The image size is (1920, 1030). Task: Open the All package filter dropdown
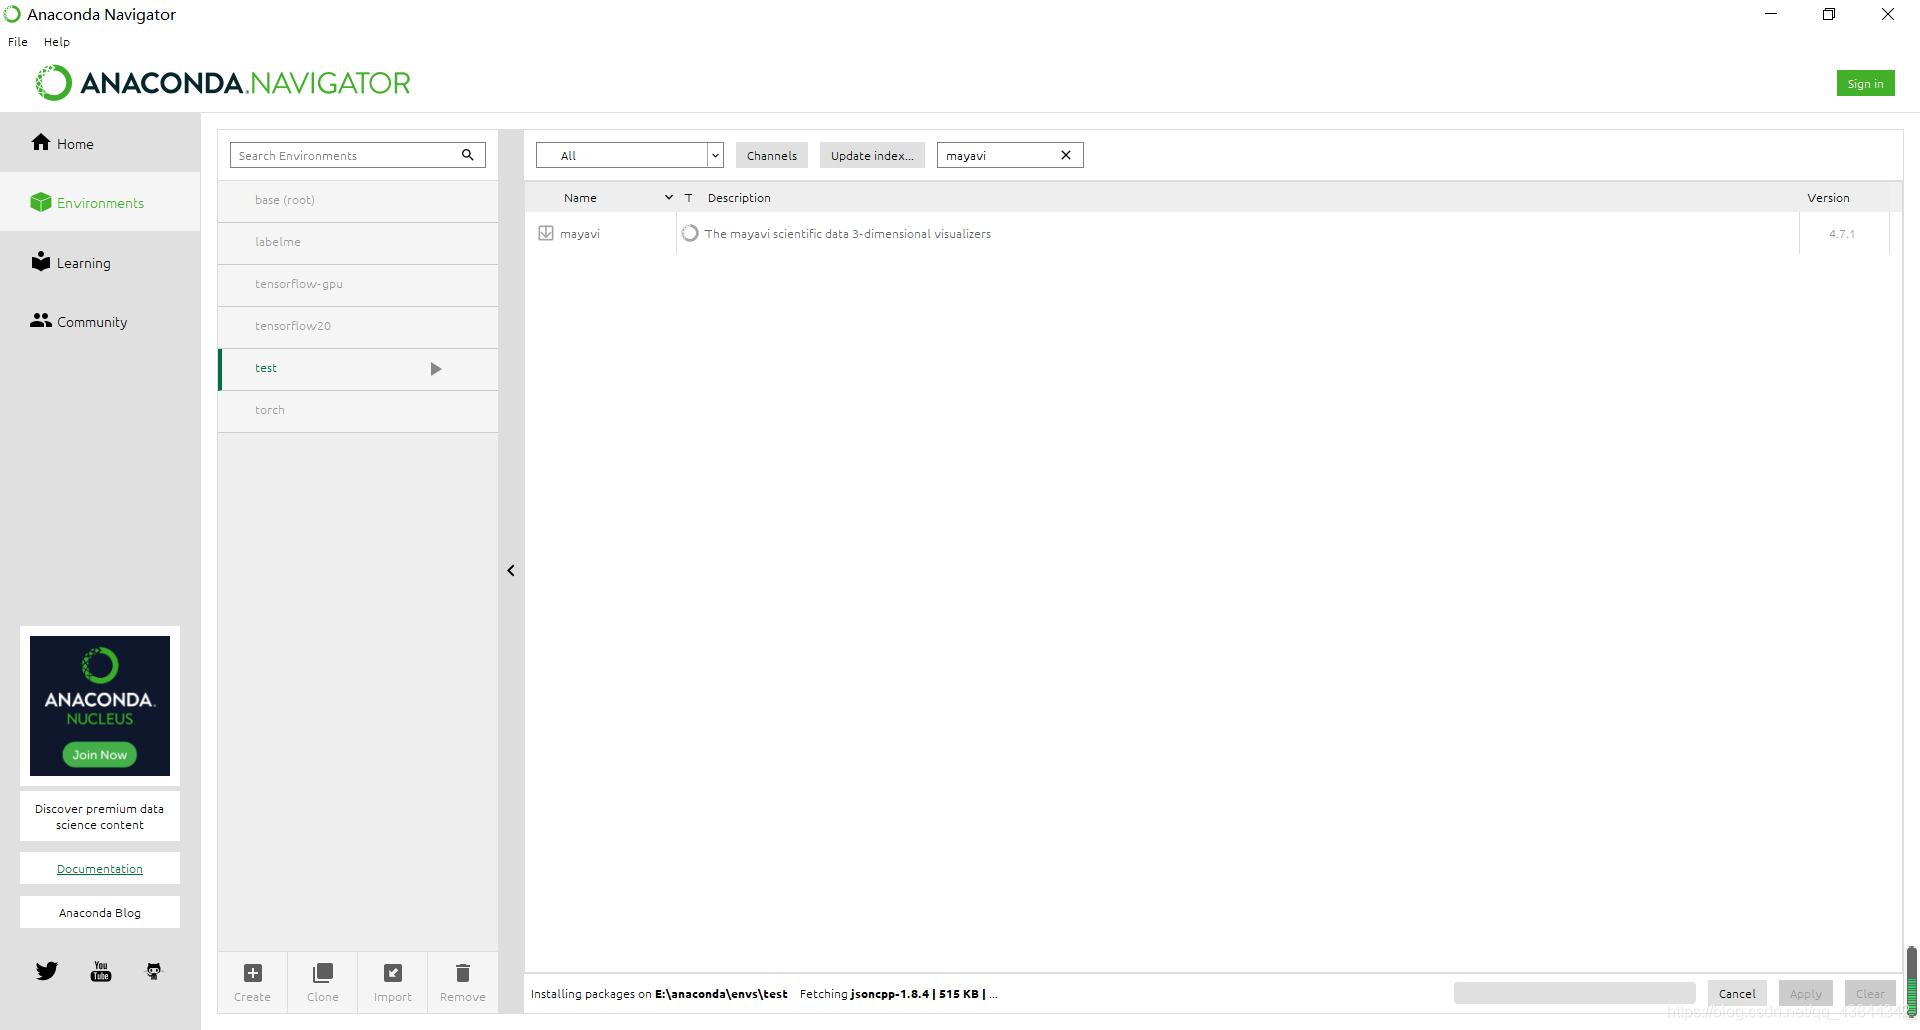click(630, 155)
